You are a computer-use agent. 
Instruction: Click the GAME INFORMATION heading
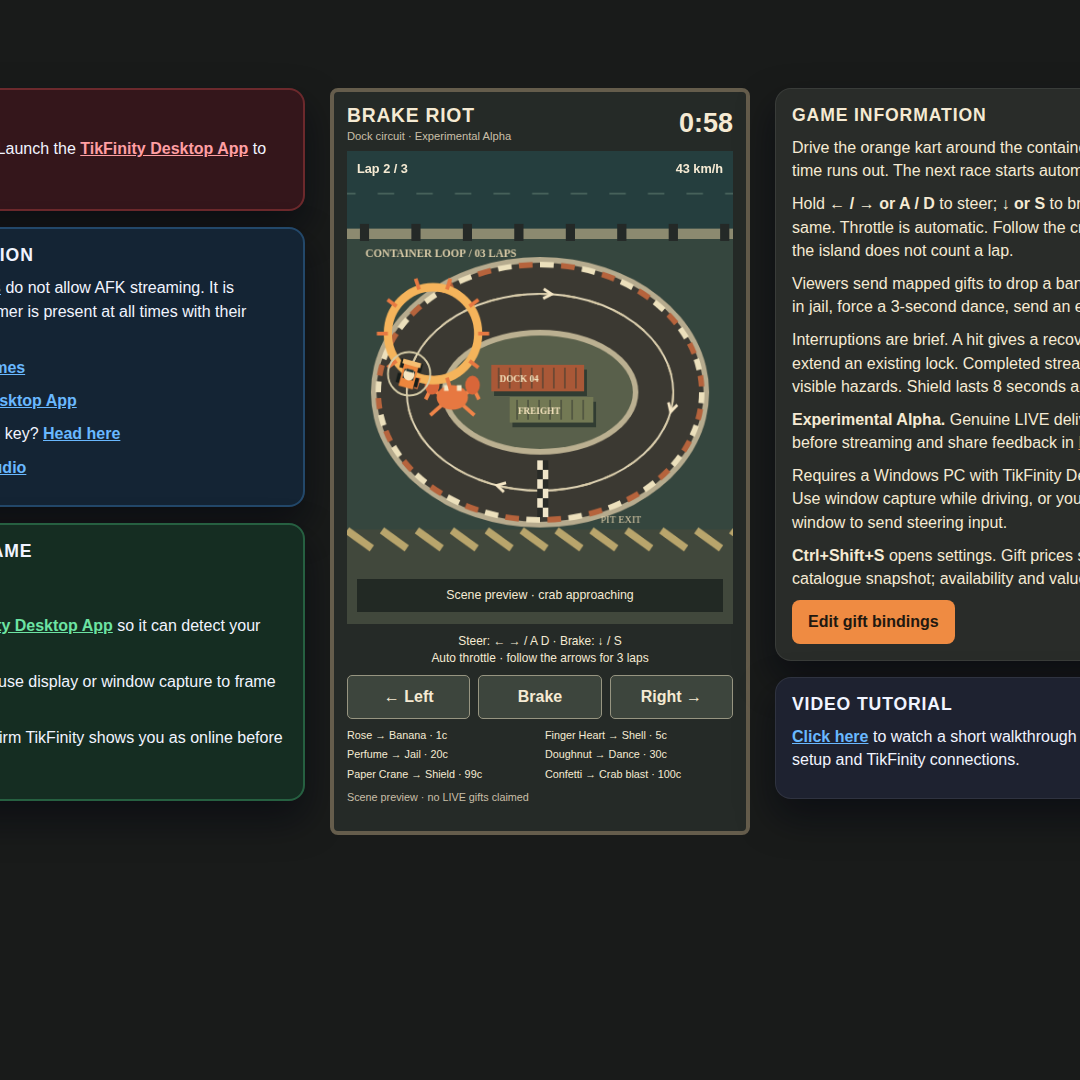[889, 114]
